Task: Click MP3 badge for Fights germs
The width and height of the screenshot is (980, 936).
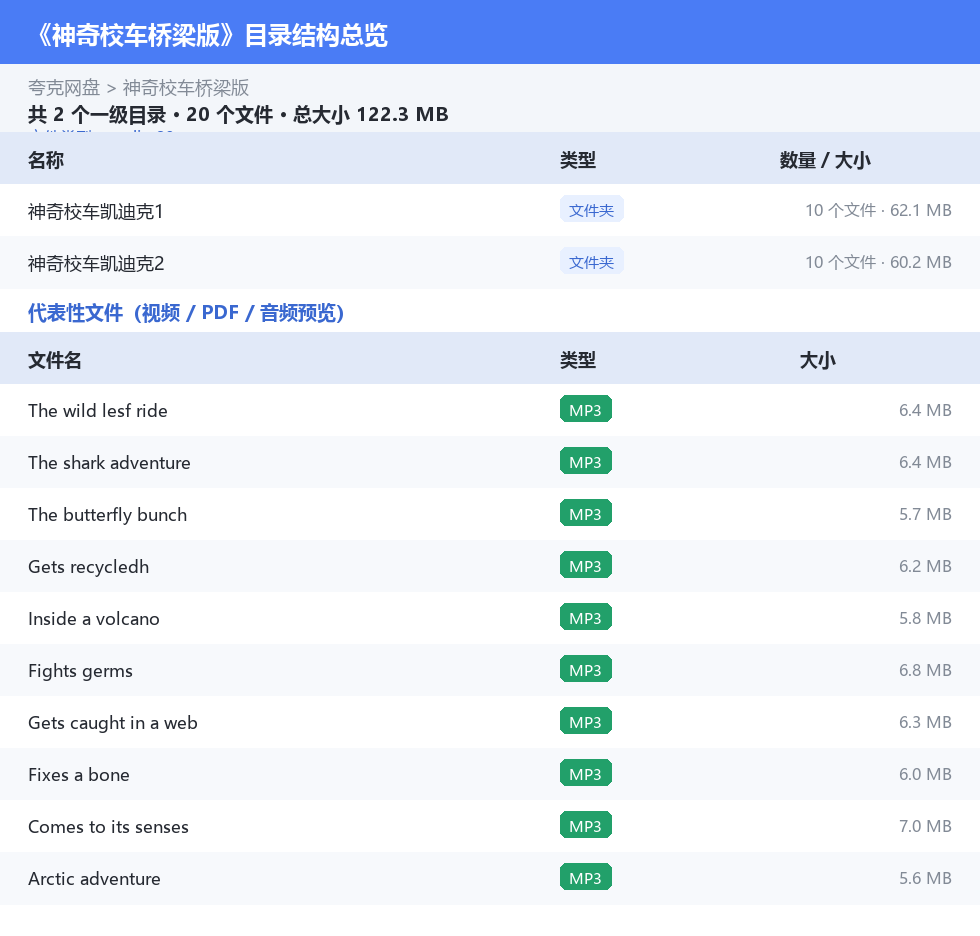Action: click(x=586, y=669)
